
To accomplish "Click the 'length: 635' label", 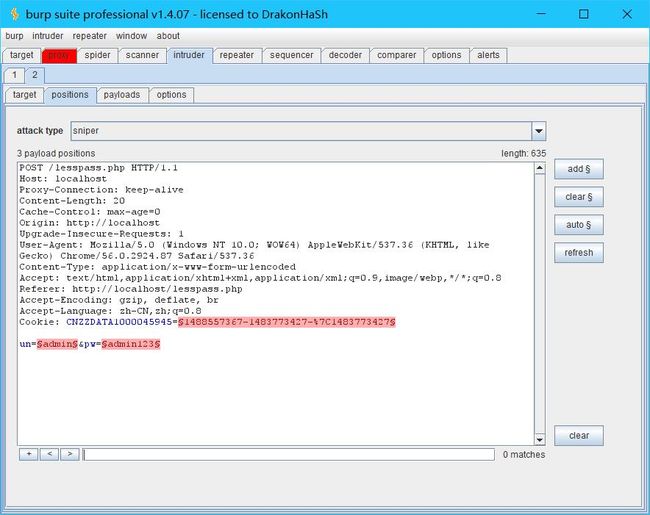I will [x=523, y=153].
